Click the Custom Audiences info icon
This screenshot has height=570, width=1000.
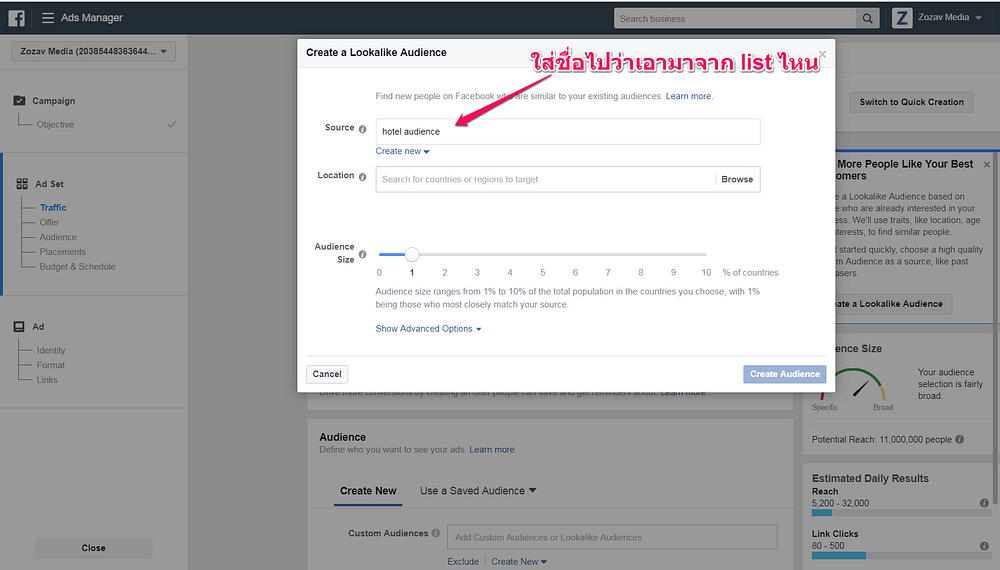point(436,533)
